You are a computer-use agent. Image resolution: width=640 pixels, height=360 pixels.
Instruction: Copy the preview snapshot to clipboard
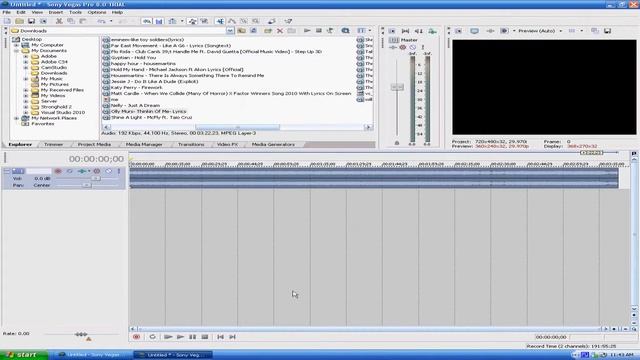tap(595, 31)
